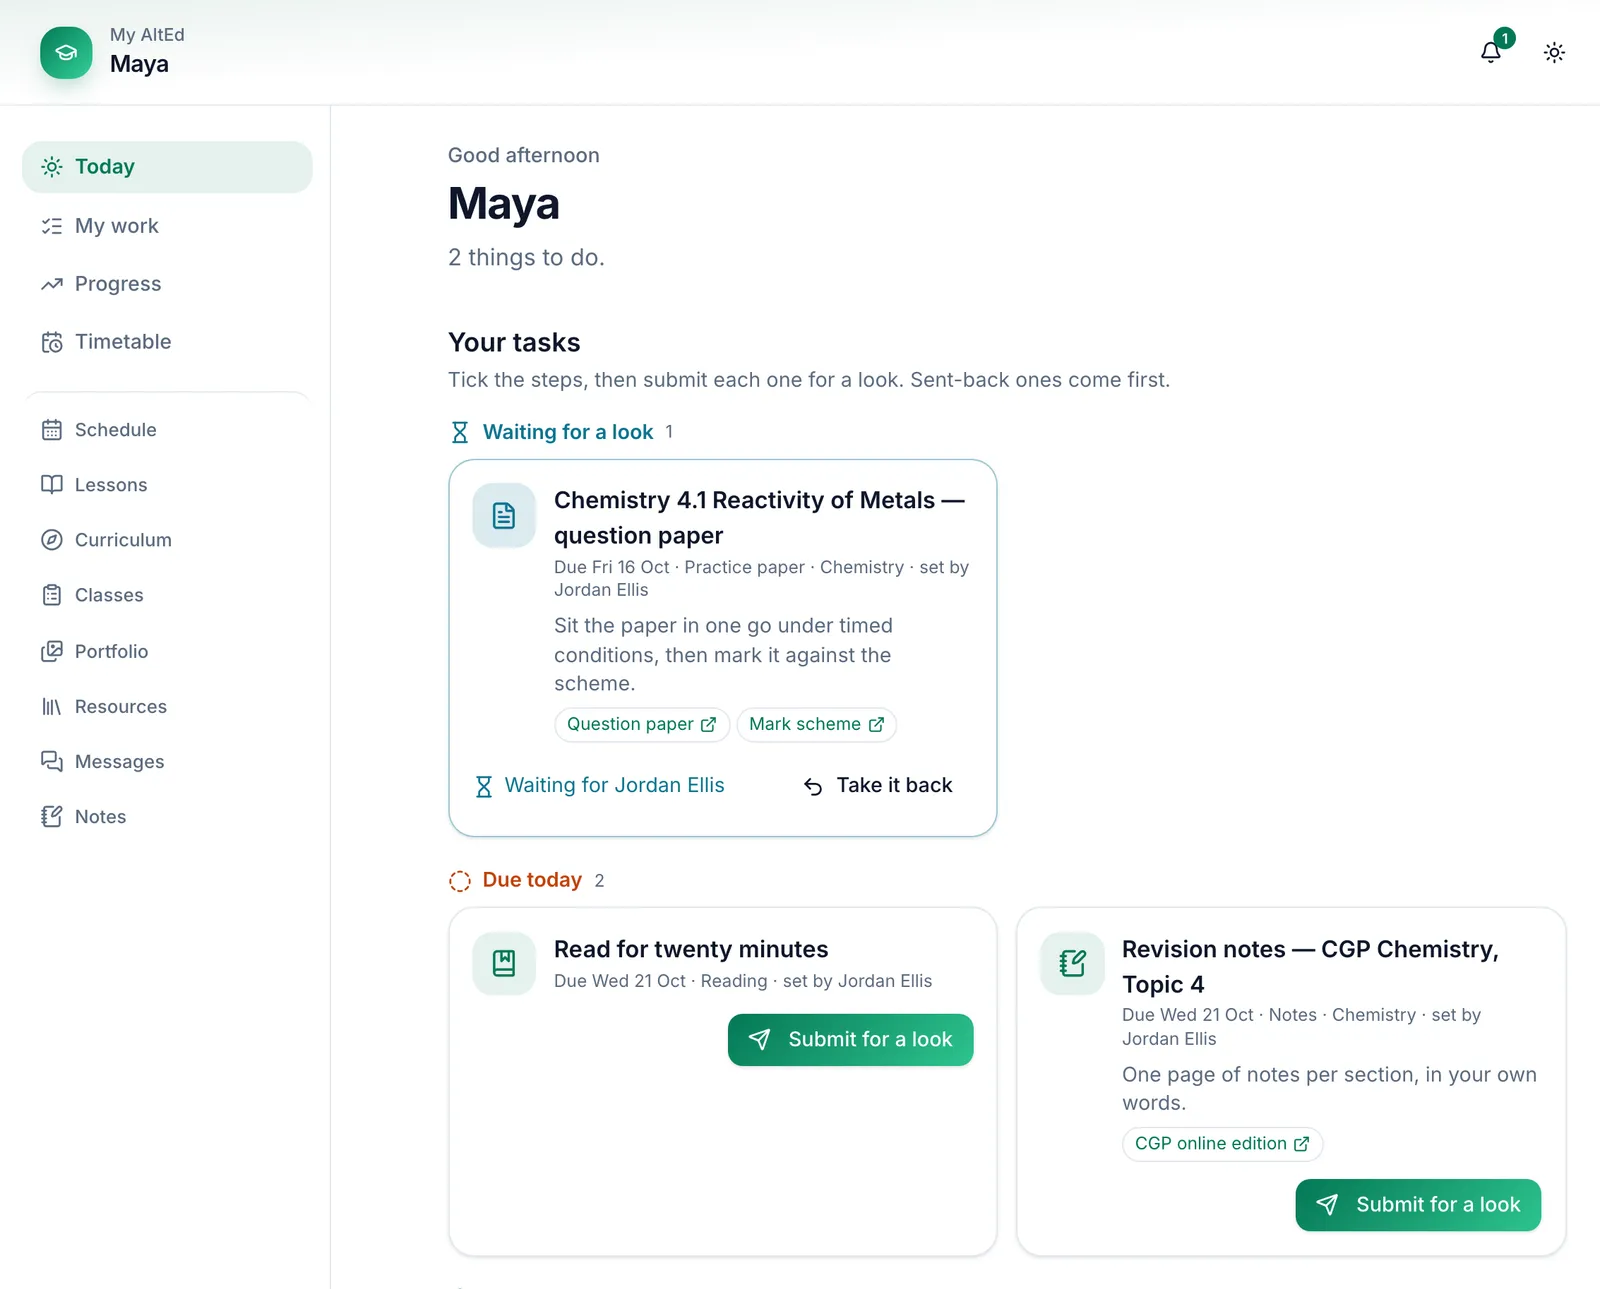Open the Mark scheme external link
The width and height of the screenshot is (1600, 1289).
tap(816, 724)
